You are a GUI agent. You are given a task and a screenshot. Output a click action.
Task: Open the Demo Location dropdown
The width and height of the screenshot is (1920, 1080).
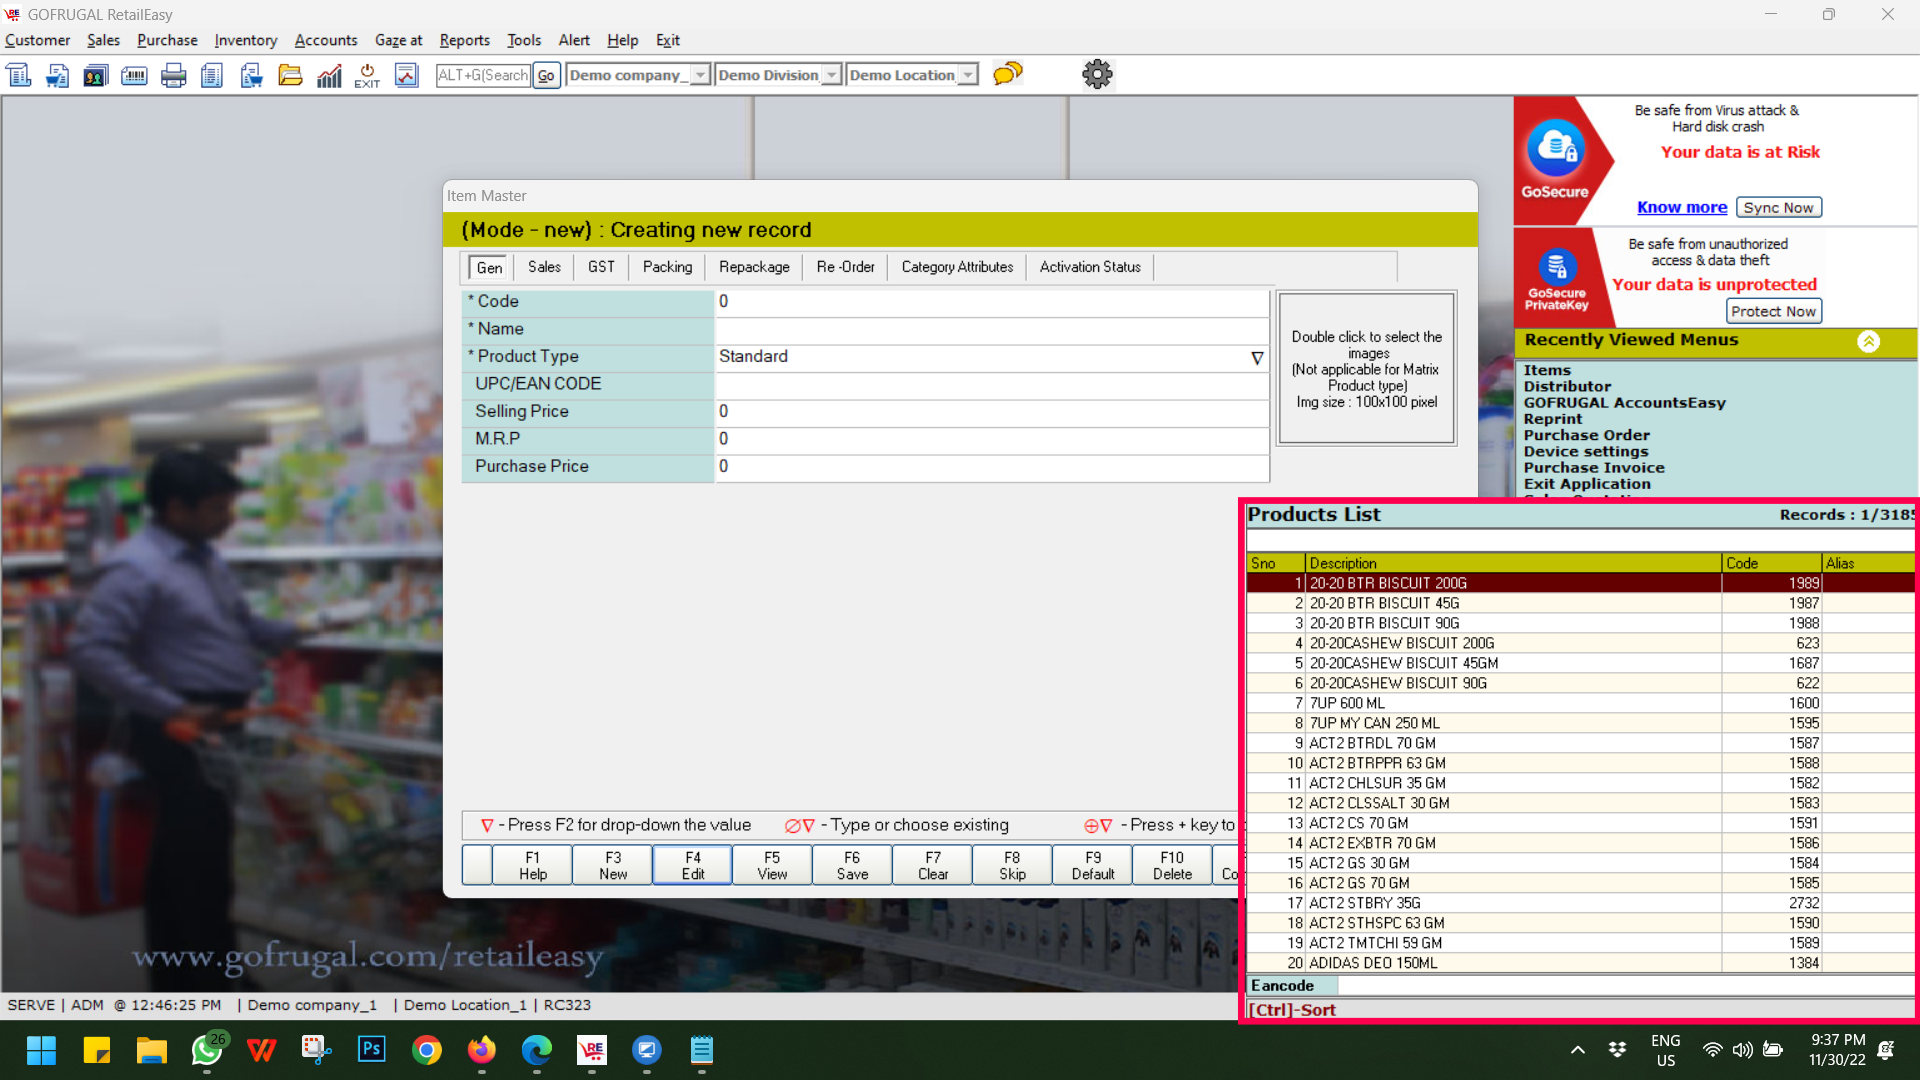967,75
